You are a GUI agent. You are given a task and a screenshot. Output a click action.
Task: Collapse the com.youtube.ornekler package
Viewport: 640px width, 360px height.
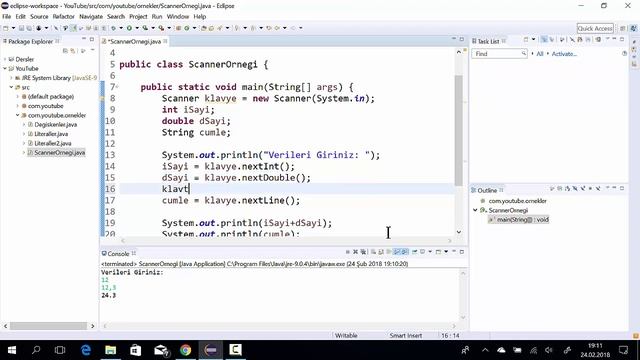coord(18,116)
